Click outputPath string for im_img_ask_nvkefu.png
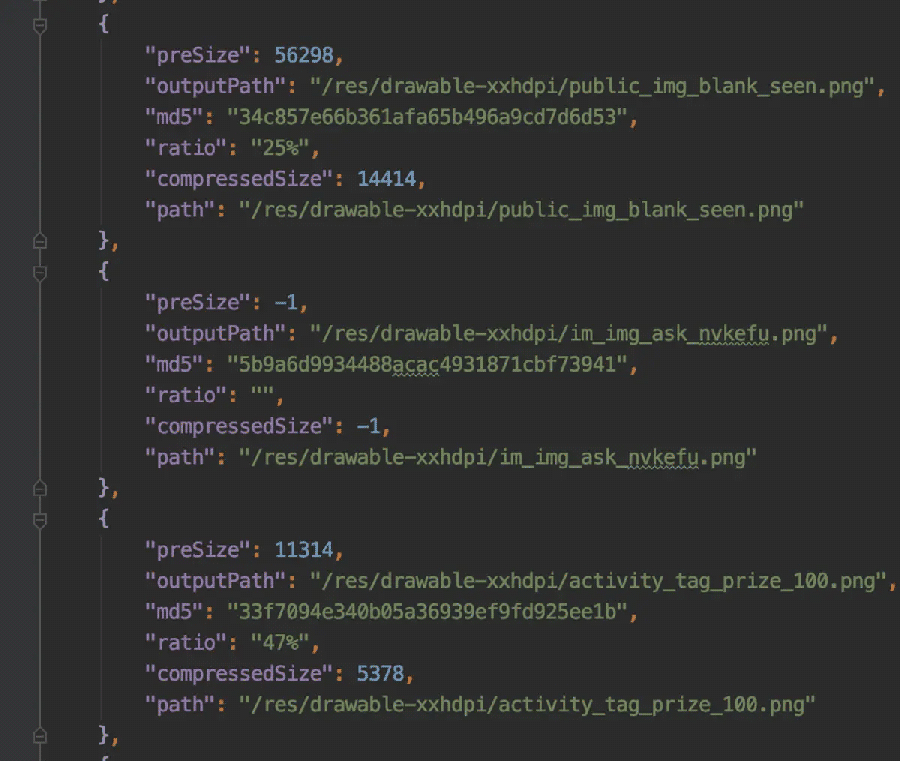Image resolution: width=900 pixels, height=761 pixels. (x=568, y=333)
